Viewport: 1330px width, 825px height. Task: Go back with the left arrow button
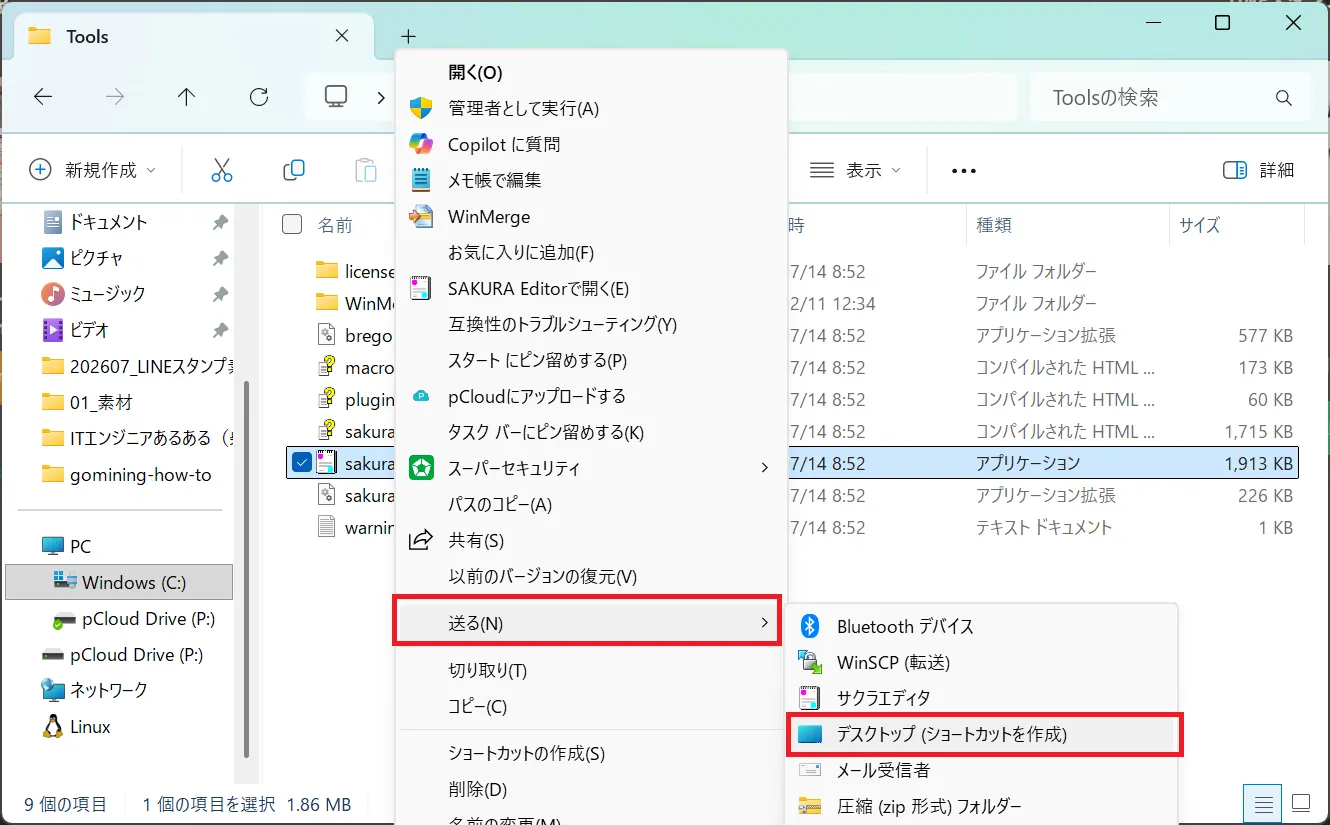click(x=42, y=97)
